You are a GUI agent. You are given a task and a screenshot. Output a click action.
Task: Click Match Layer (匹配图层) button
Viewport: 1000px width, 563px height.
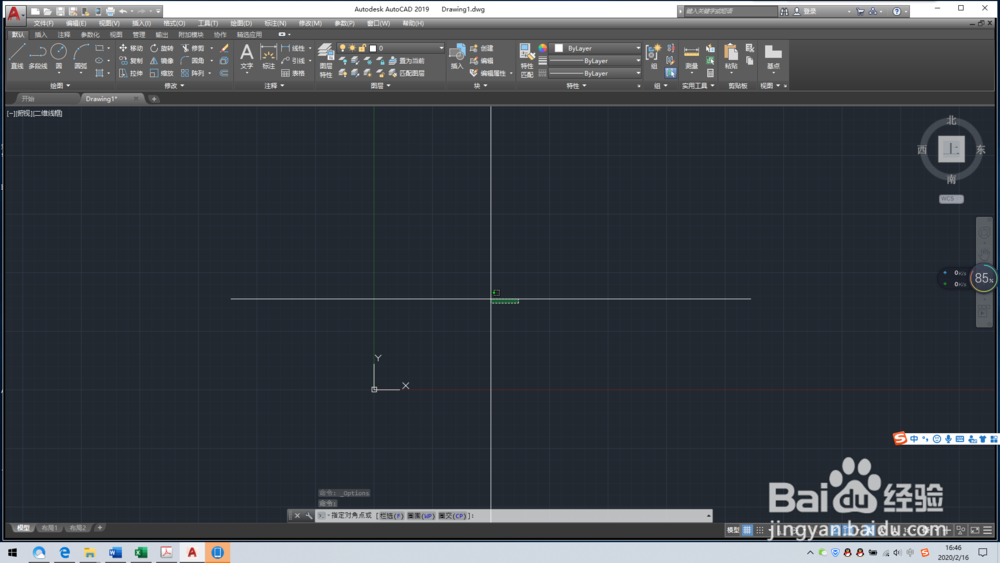coord(406,73)
